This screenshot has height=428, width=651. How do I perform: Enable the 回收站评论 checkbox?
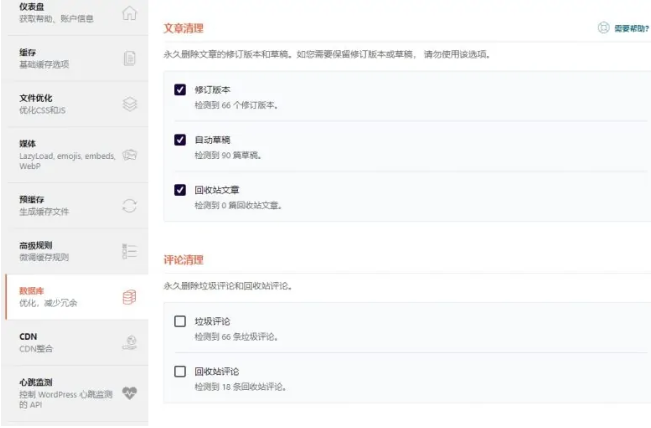click(x=180, y=371)
